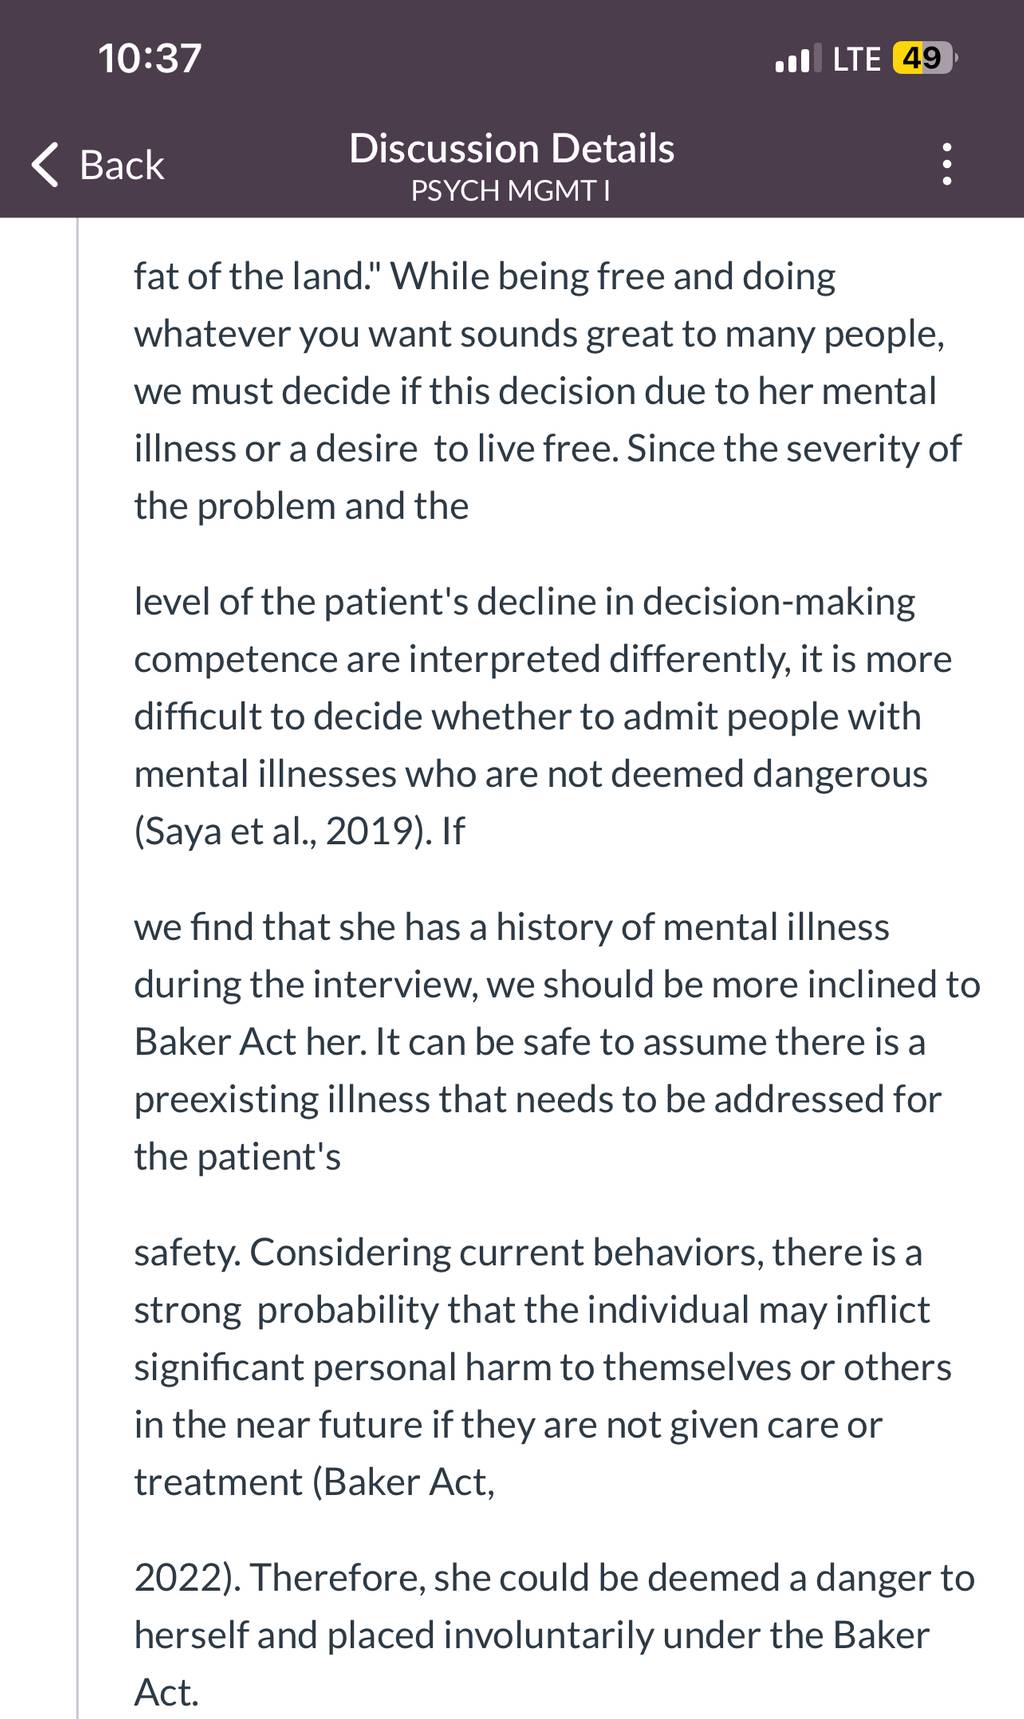Tap the vertical reply thread line on left
Viewport: 1024px width, 1719px height.
click(77, 968)
